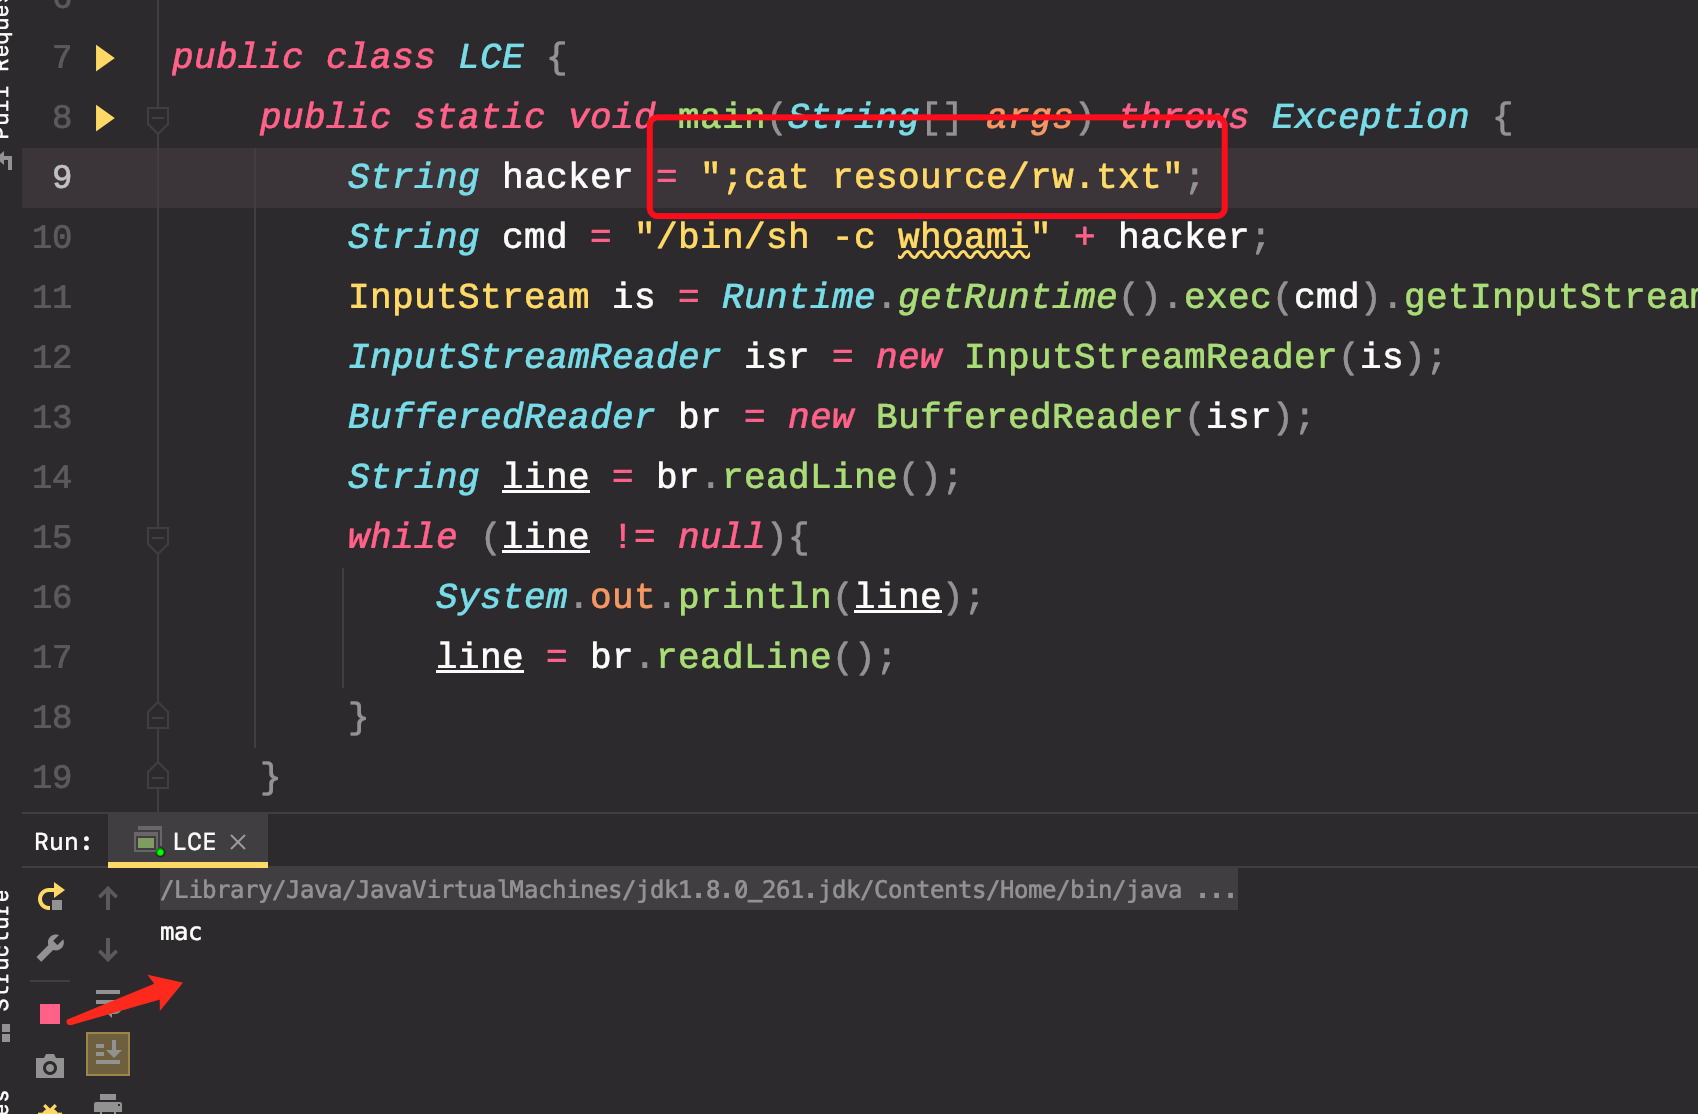Click the exec method call on line 11
Screen dimensions: 1698x1114
tap(1228, 297)
